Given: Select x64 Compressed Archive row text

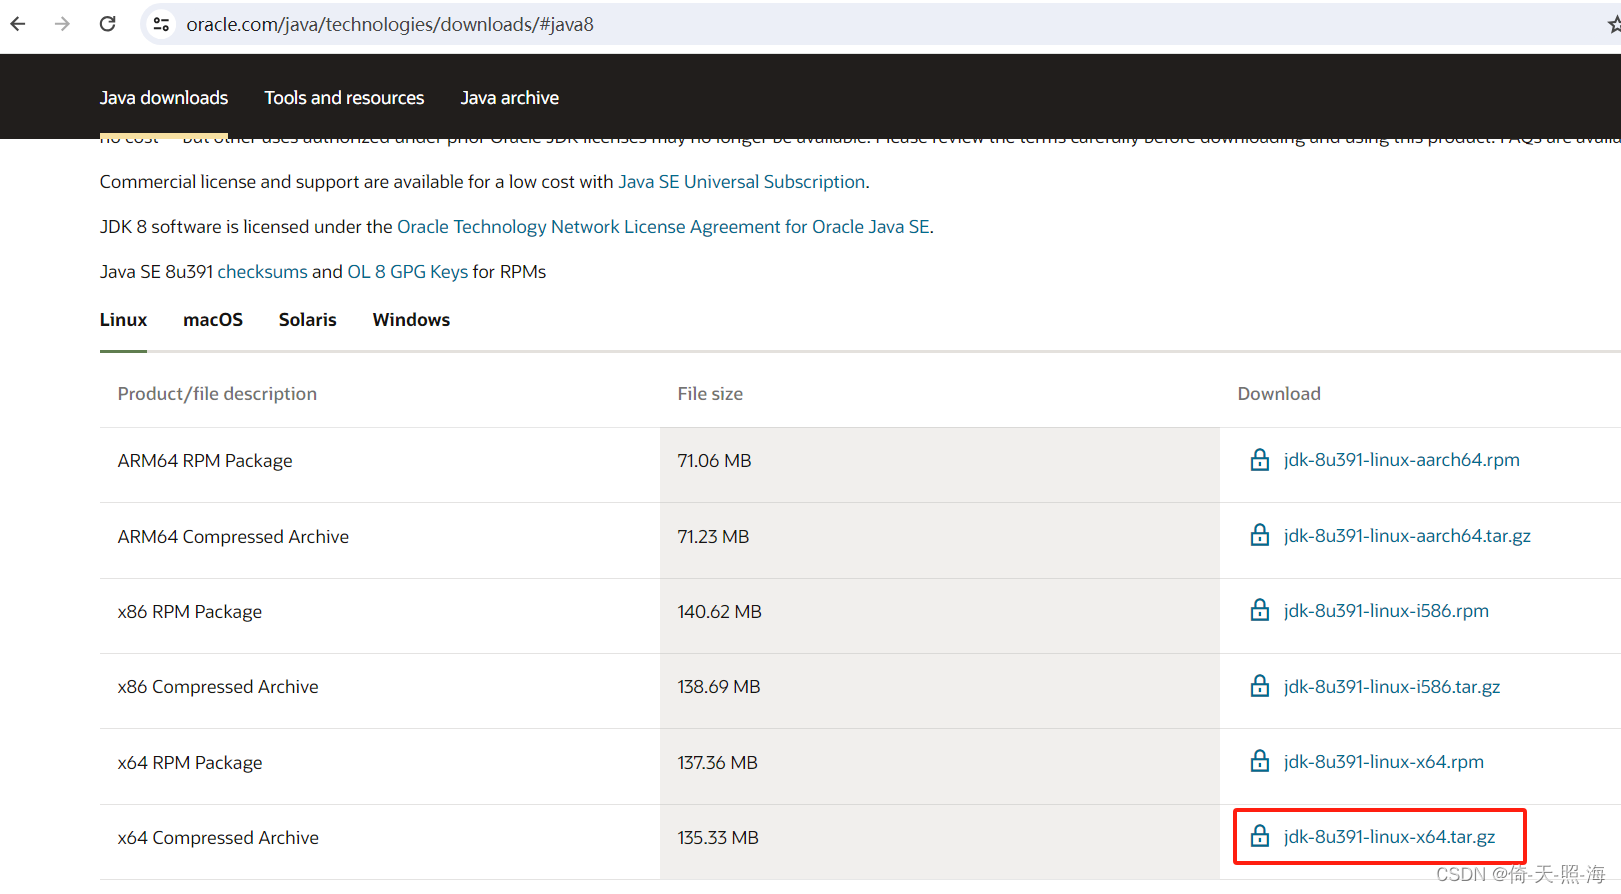Looking at the screenshot, I should pyautogui.click(x=218, y=838).
